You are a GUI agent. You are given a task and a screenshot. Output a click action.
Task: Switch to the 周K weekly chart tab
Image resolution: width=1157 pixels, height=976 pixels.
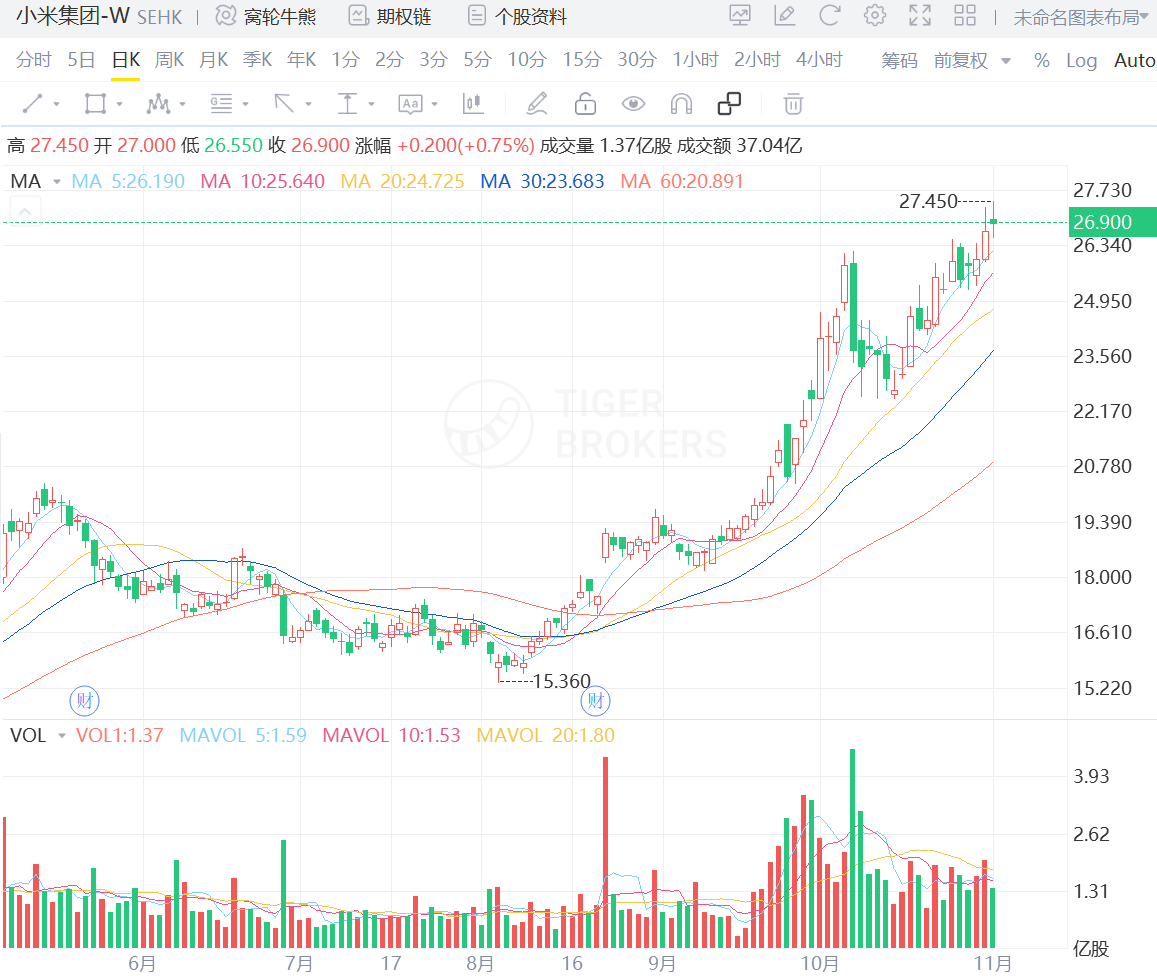168,60
